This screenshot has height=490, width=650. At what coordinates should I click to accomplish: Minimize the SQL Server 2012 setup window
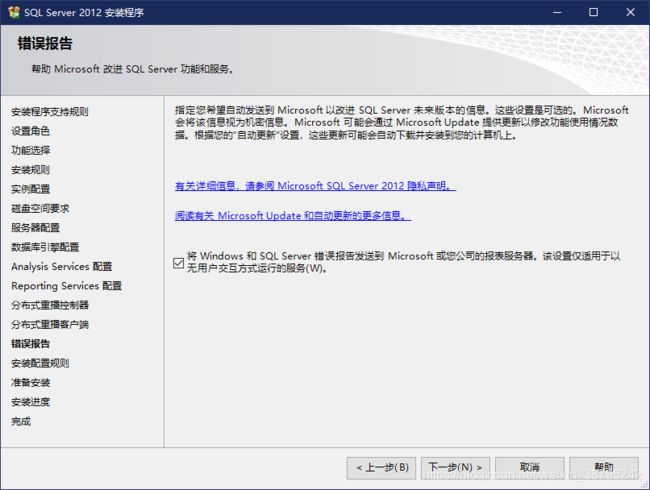point(557,12)
